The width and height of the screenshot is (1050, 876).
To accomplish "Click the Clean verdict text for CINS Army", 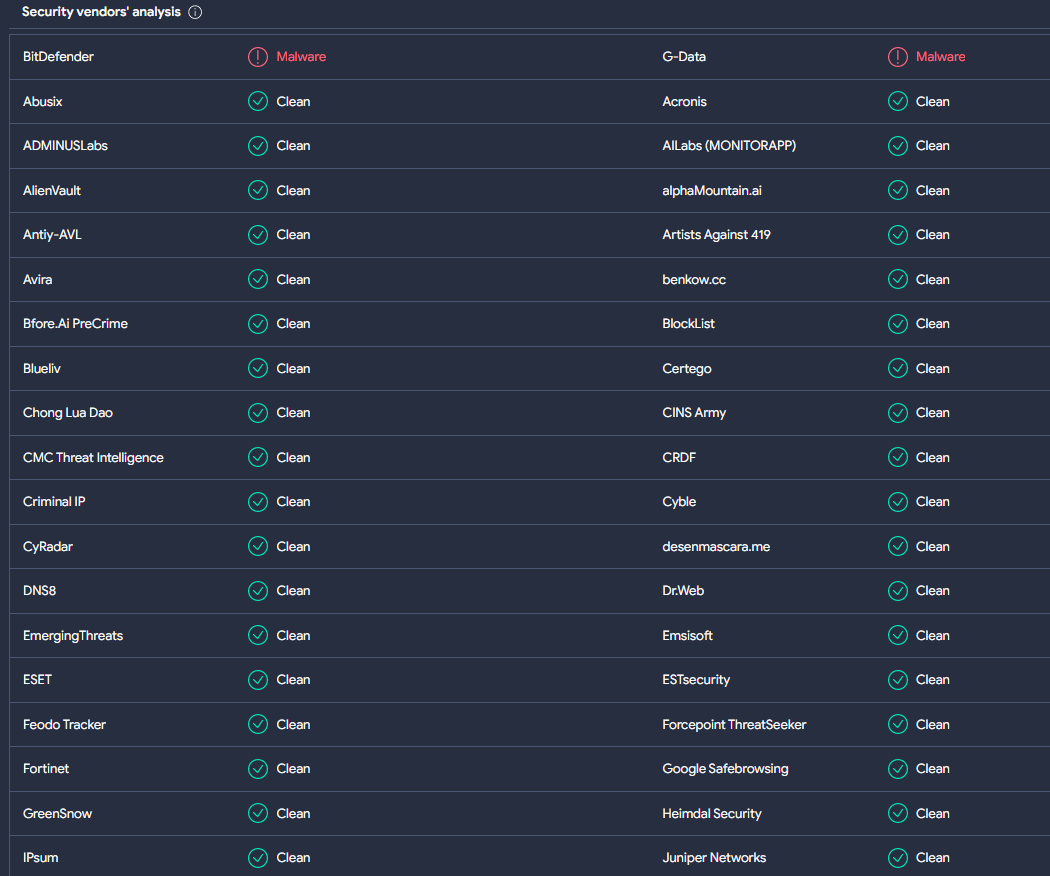I will pyautogui.click(x=933, y=413).
